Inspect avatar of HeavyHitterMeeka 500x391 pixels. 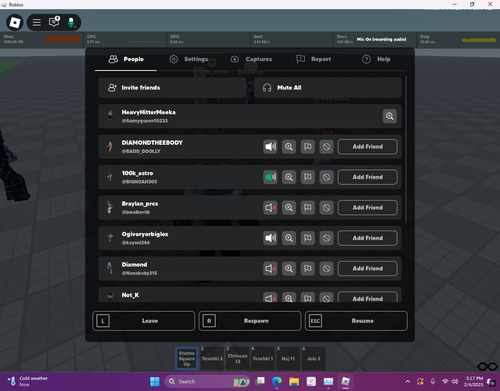[389, 116]
